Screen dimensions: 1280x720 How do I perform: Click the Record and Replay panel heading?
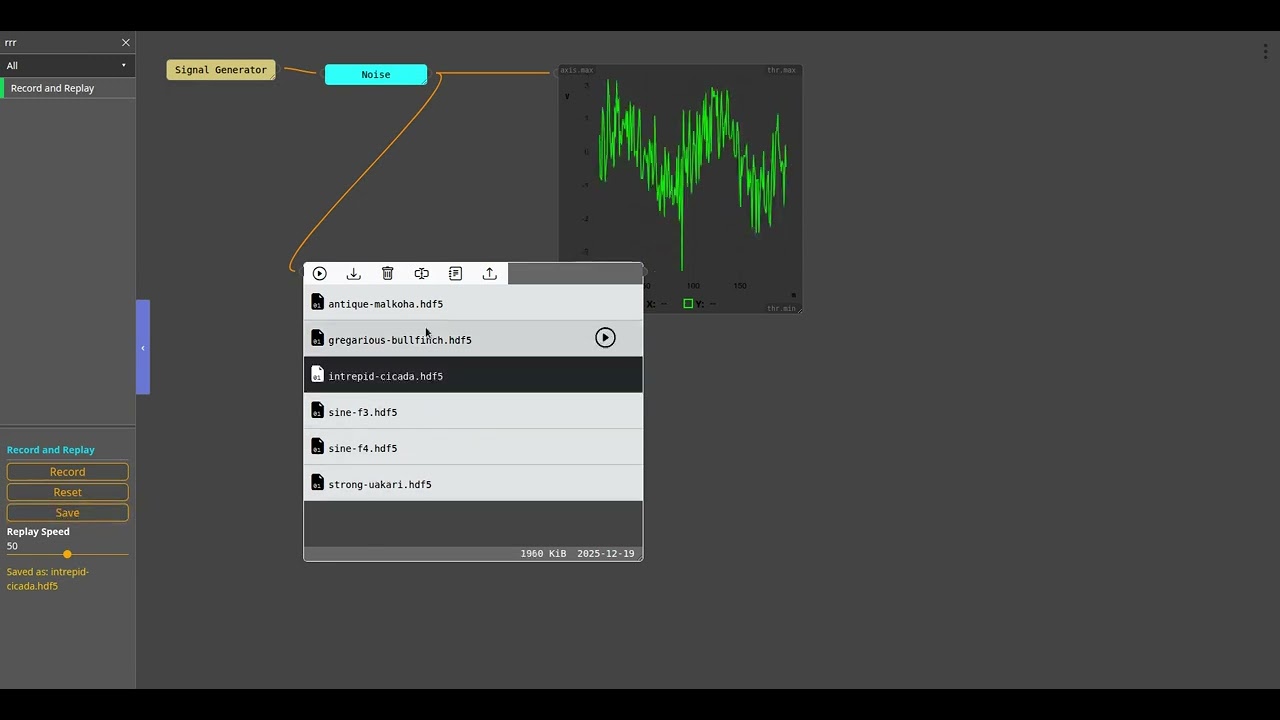51,450
